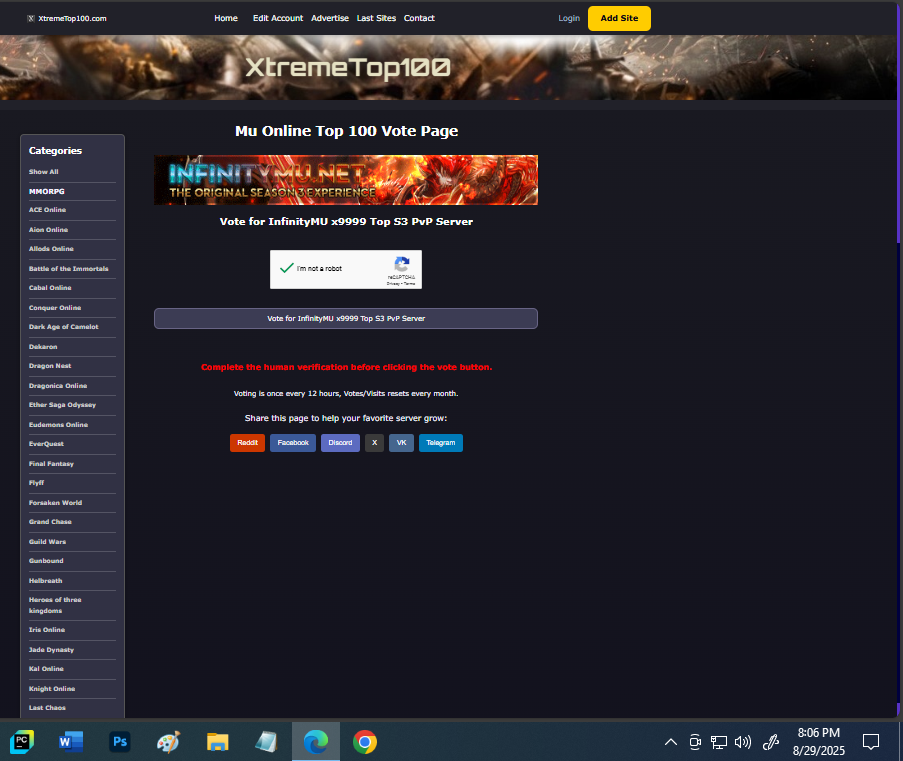Screen dimensions: 903x761
Task: Open Ether Saga Odyssey category
Action: point(62,405)
